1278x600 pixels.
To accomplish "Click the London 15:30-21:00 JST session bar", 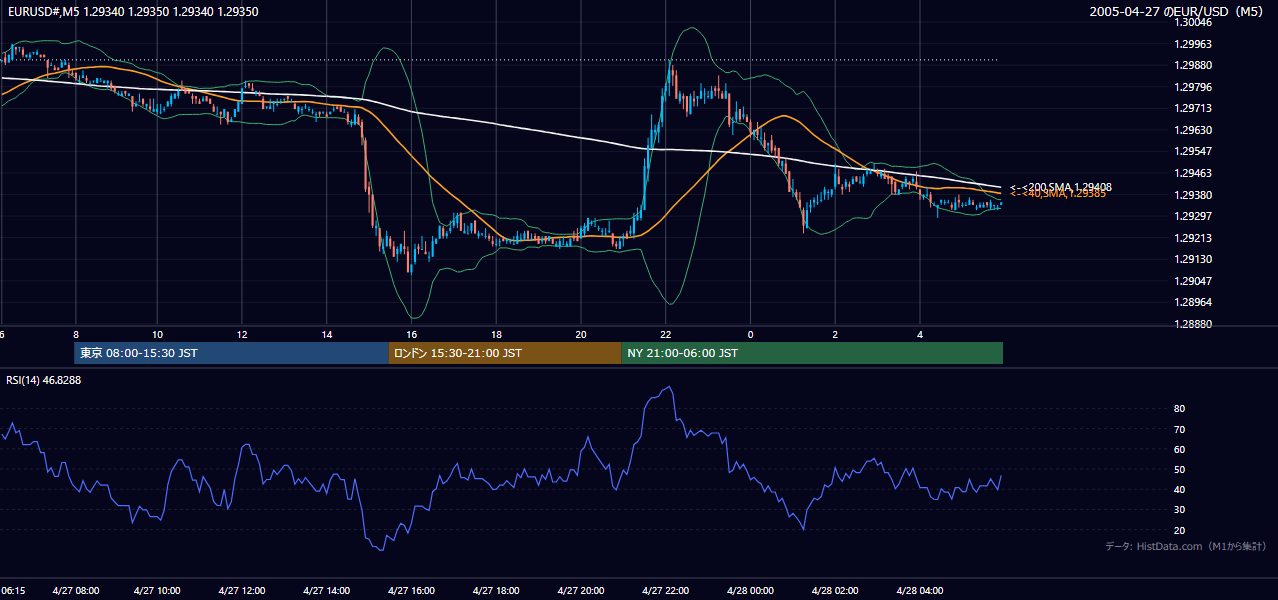I will (x=505, y=353).
